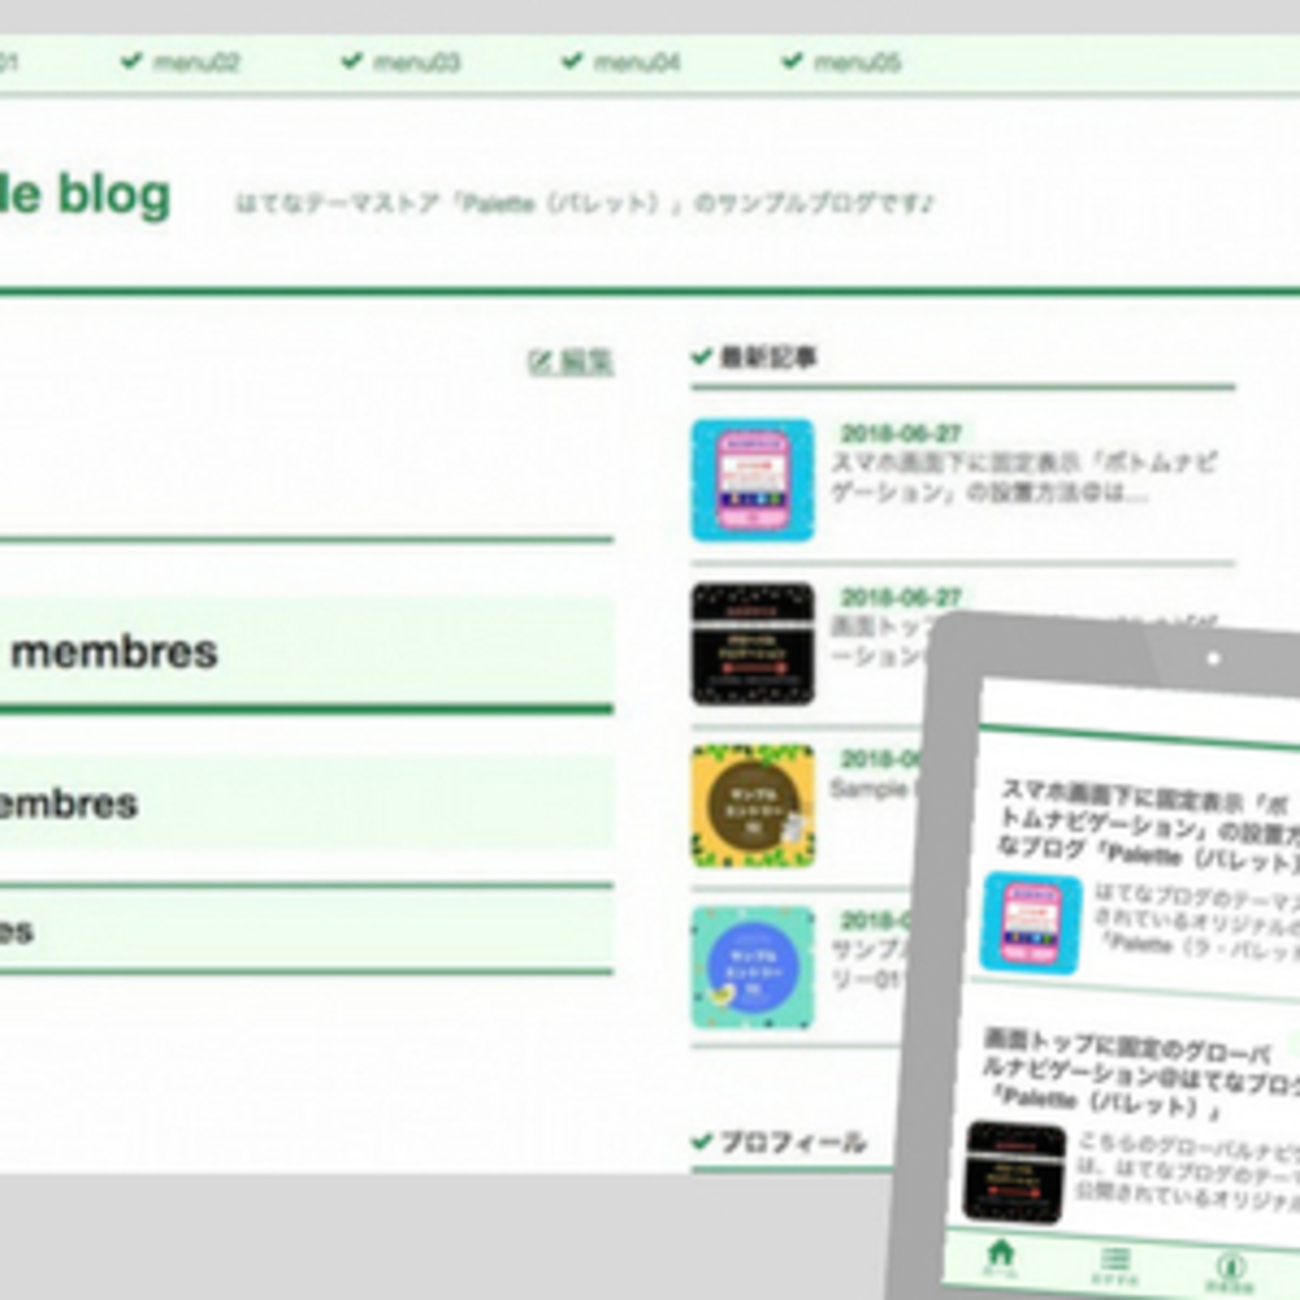Screen dimensions: 1300x1300
Task: Click the pencil edit icon beside 編集
Action: 540,361
